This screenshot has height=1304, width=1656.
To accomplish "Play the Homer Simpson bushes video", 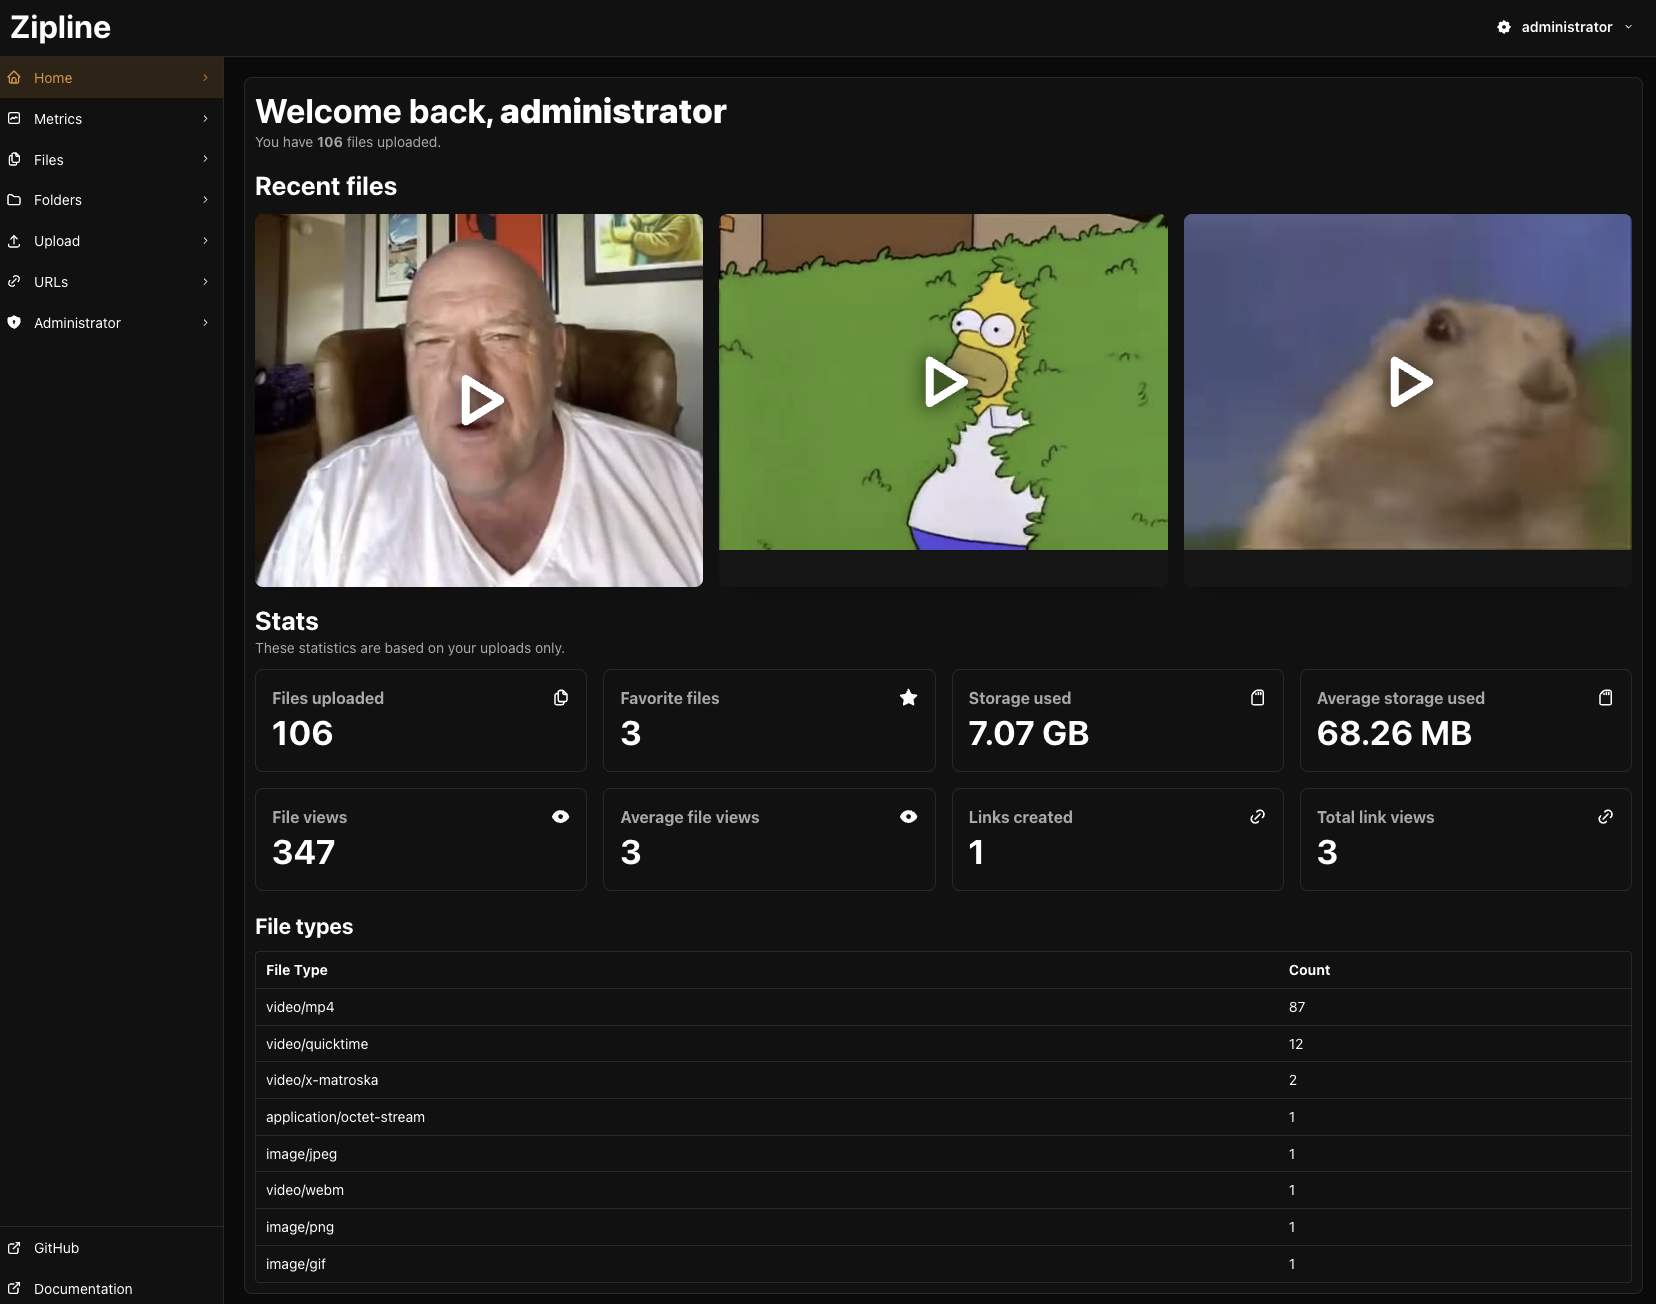I will [943, 382].
